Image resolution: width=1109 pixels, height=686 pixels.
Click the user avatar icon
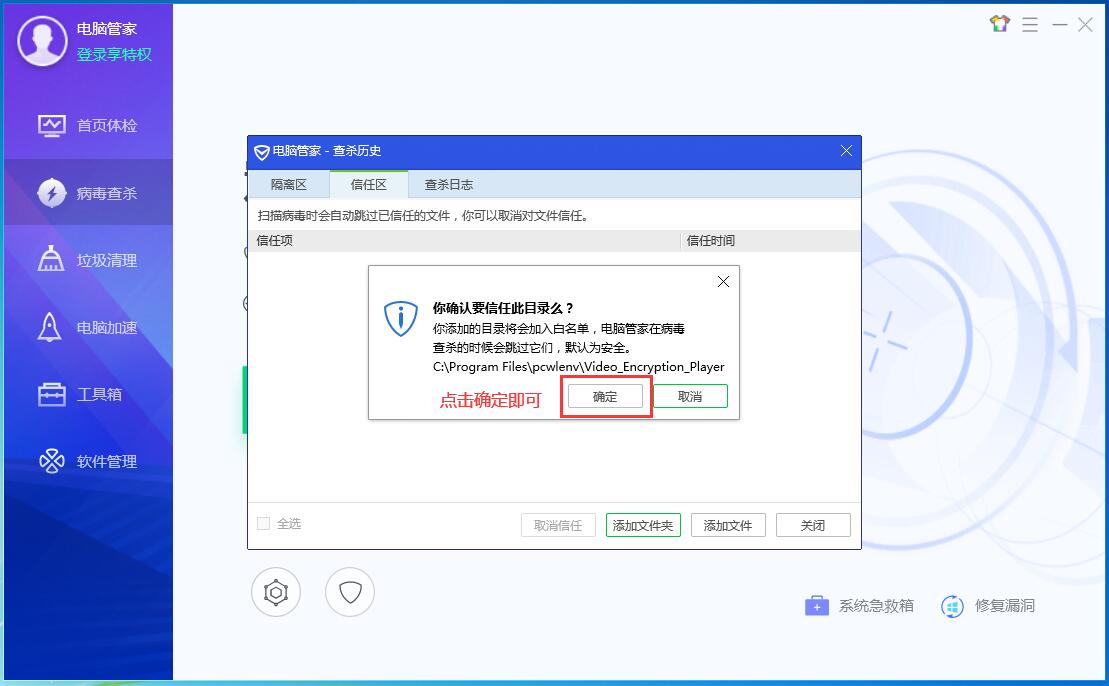(x=42, y=41)
